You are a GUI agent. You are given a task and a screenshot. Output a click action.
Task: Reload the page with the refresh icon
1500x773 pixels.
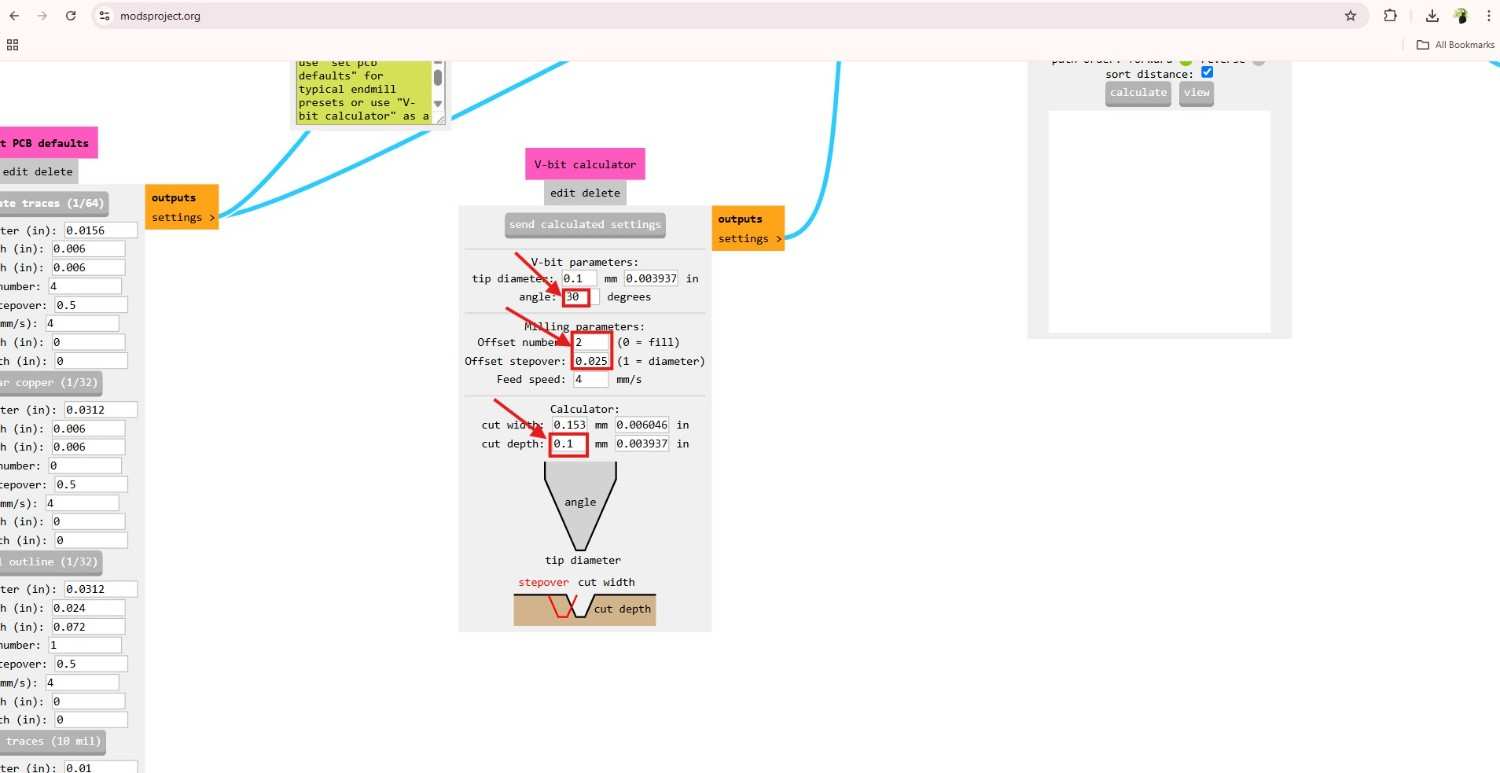coord(70,16)
